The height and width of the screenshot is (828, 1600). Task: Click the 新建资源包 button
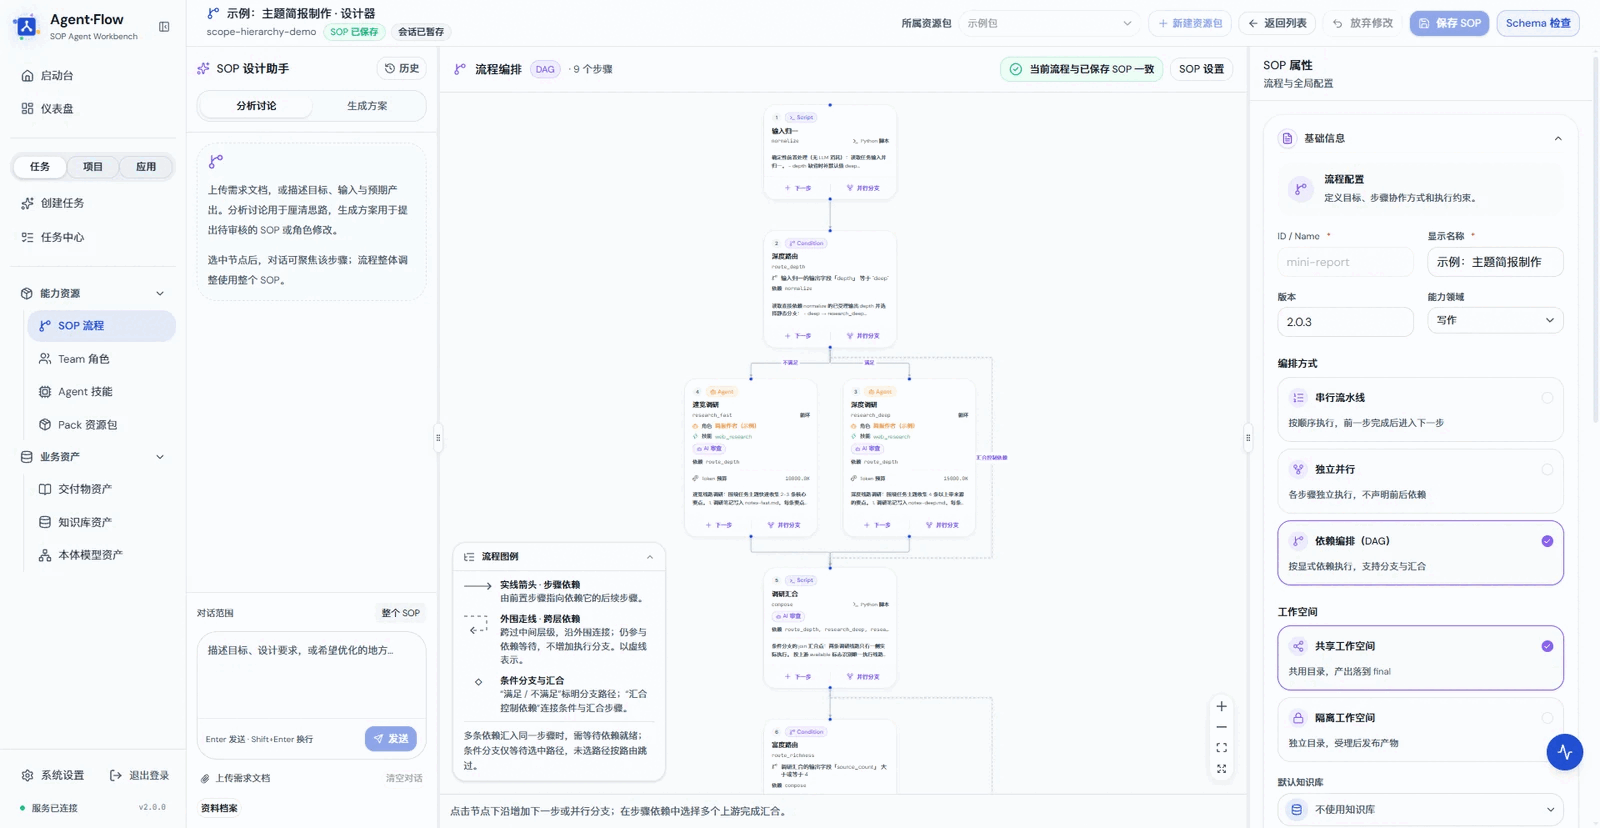point(1190,23)
